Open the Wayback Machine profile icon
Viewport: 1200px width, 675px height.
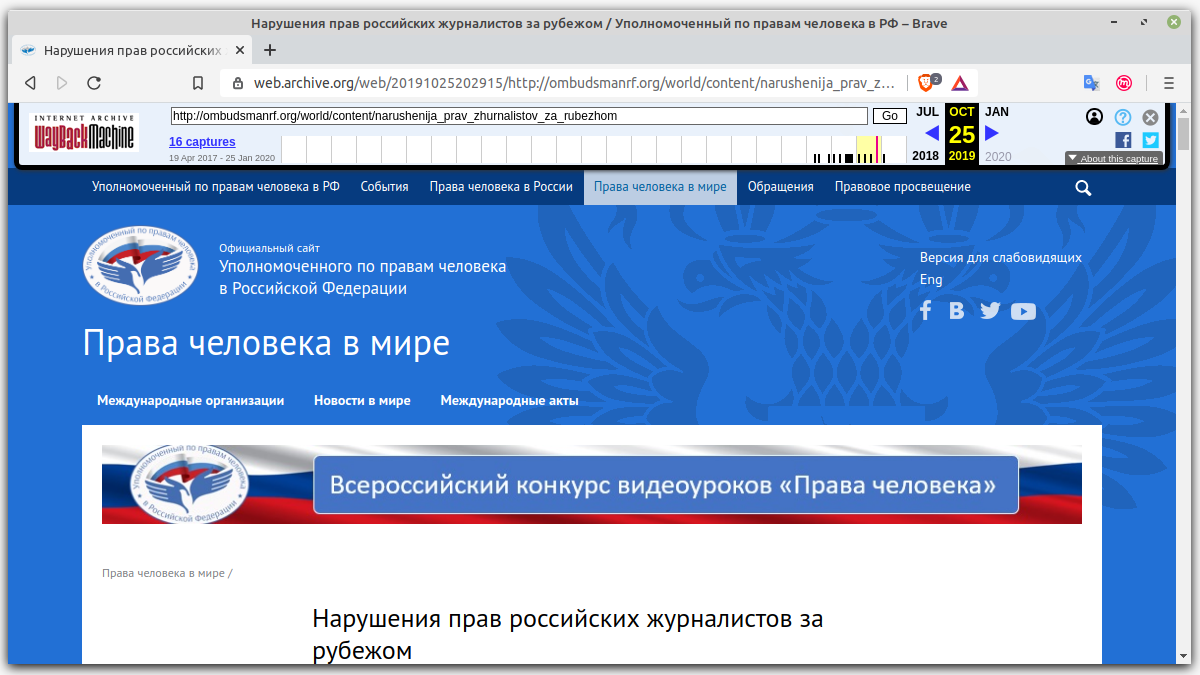1094,117
